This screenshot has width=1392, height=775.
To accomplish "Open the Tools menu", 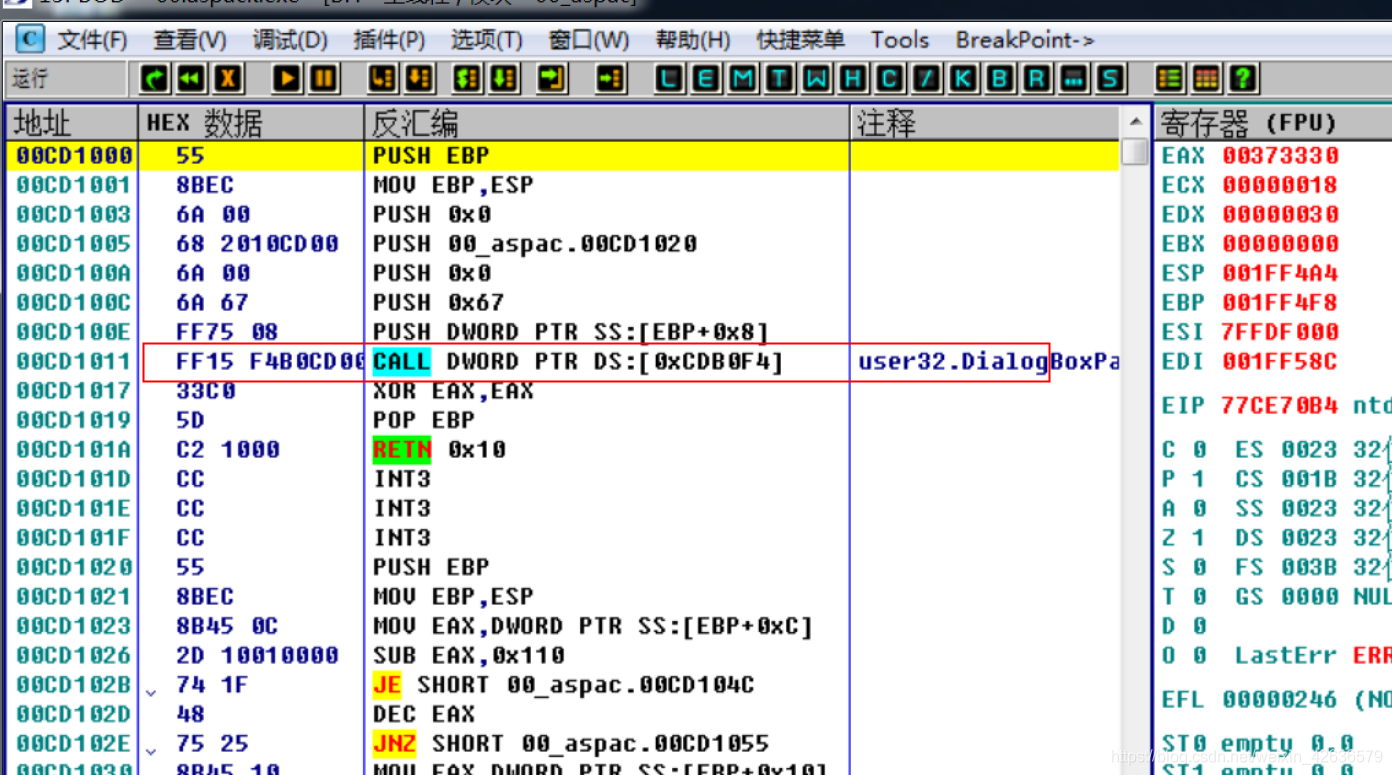I will (x=900, y=40).
